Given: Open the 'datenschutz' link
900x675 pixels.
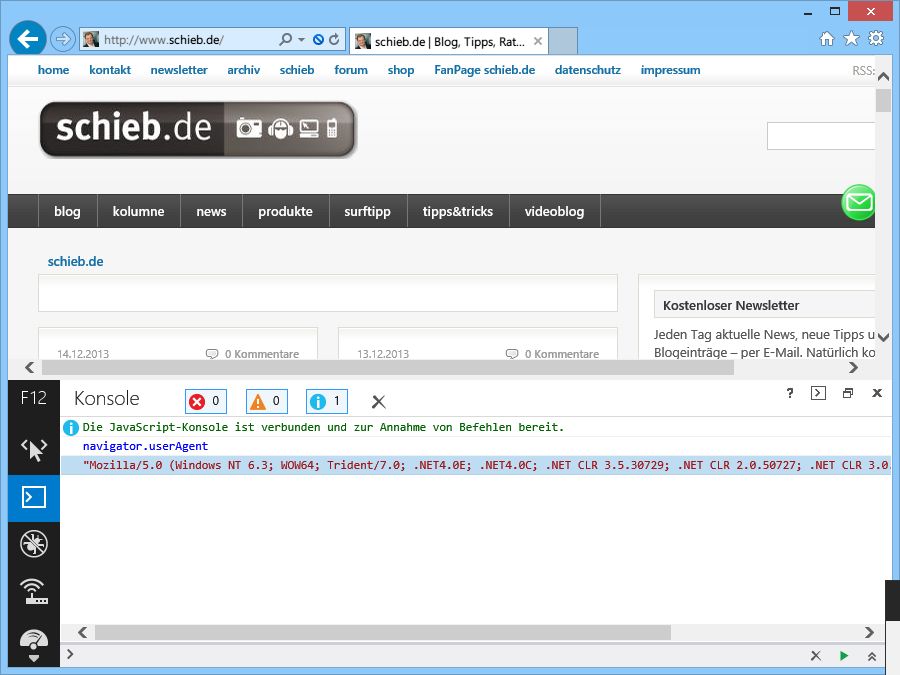Looking at the screenshot, I should point(588,70).
